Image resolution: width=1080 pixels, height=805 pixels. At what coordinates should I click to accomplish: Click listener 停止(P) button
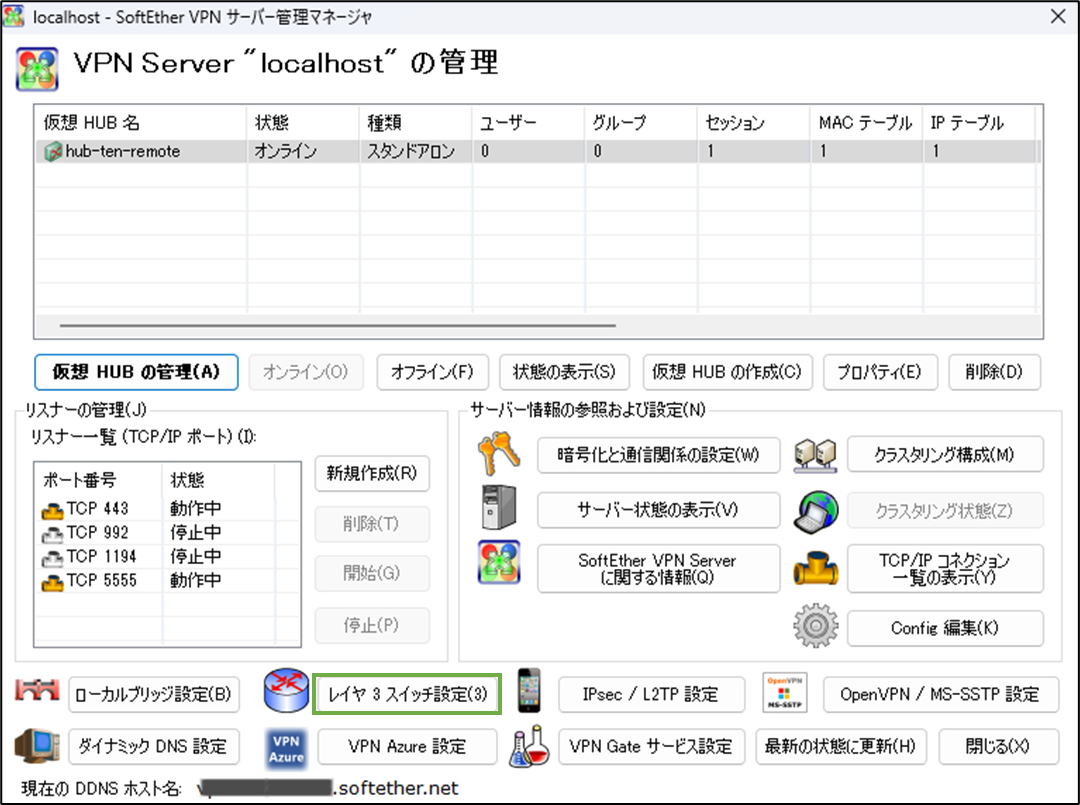(372, 625)
